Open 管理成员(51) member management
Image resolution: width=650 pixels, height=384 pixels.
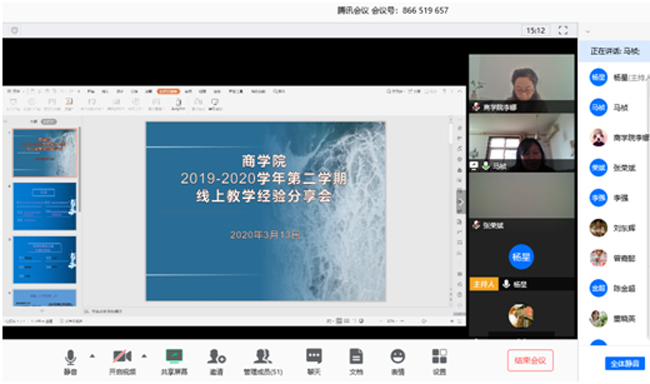tap(263, 362)
